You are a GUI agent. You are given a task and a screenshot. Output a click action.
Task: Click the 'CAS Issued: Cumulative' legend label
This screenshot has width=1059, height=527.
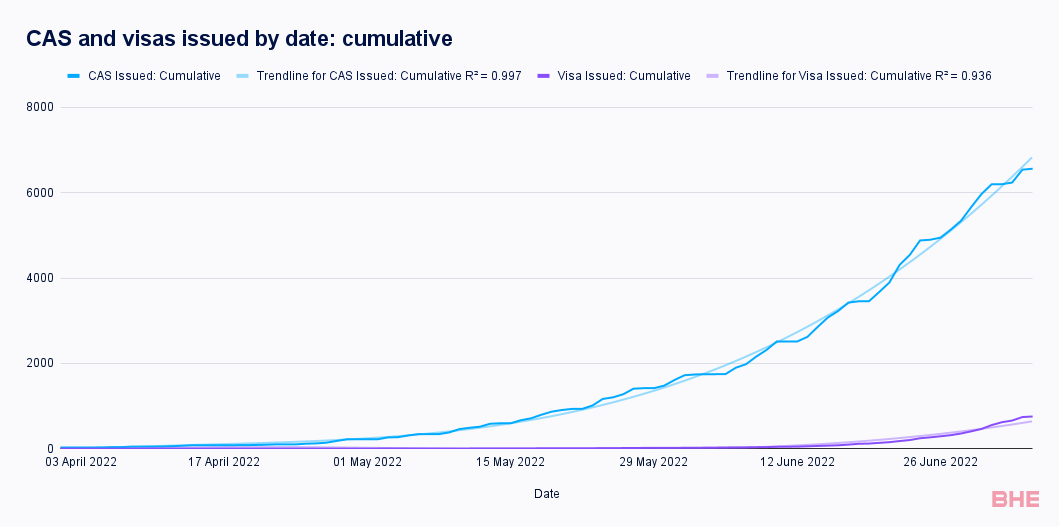coord(154,76)
